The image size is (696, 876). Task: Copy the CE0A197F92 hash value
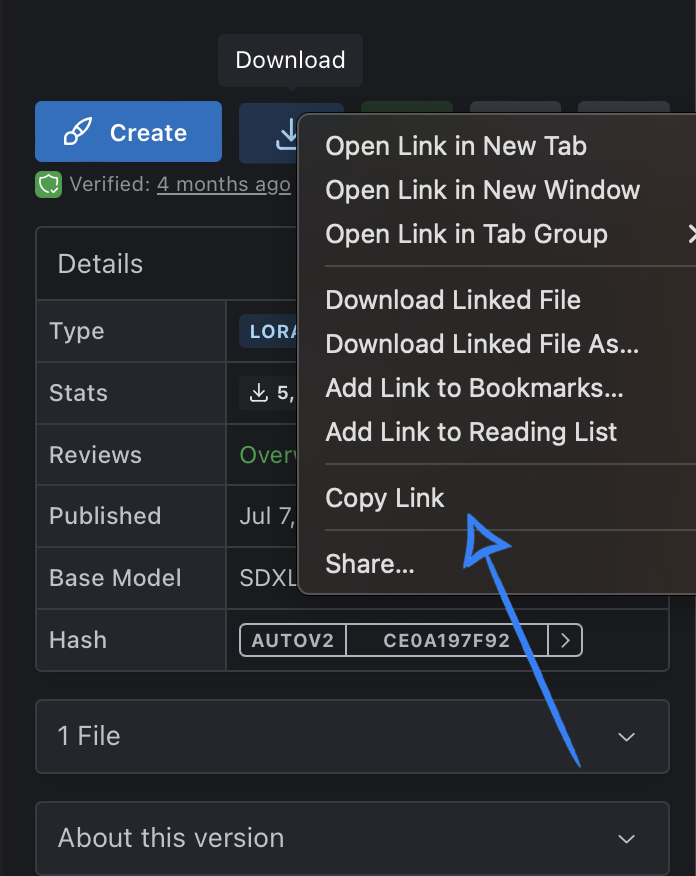pyautogui.click(x=446, y=641)
